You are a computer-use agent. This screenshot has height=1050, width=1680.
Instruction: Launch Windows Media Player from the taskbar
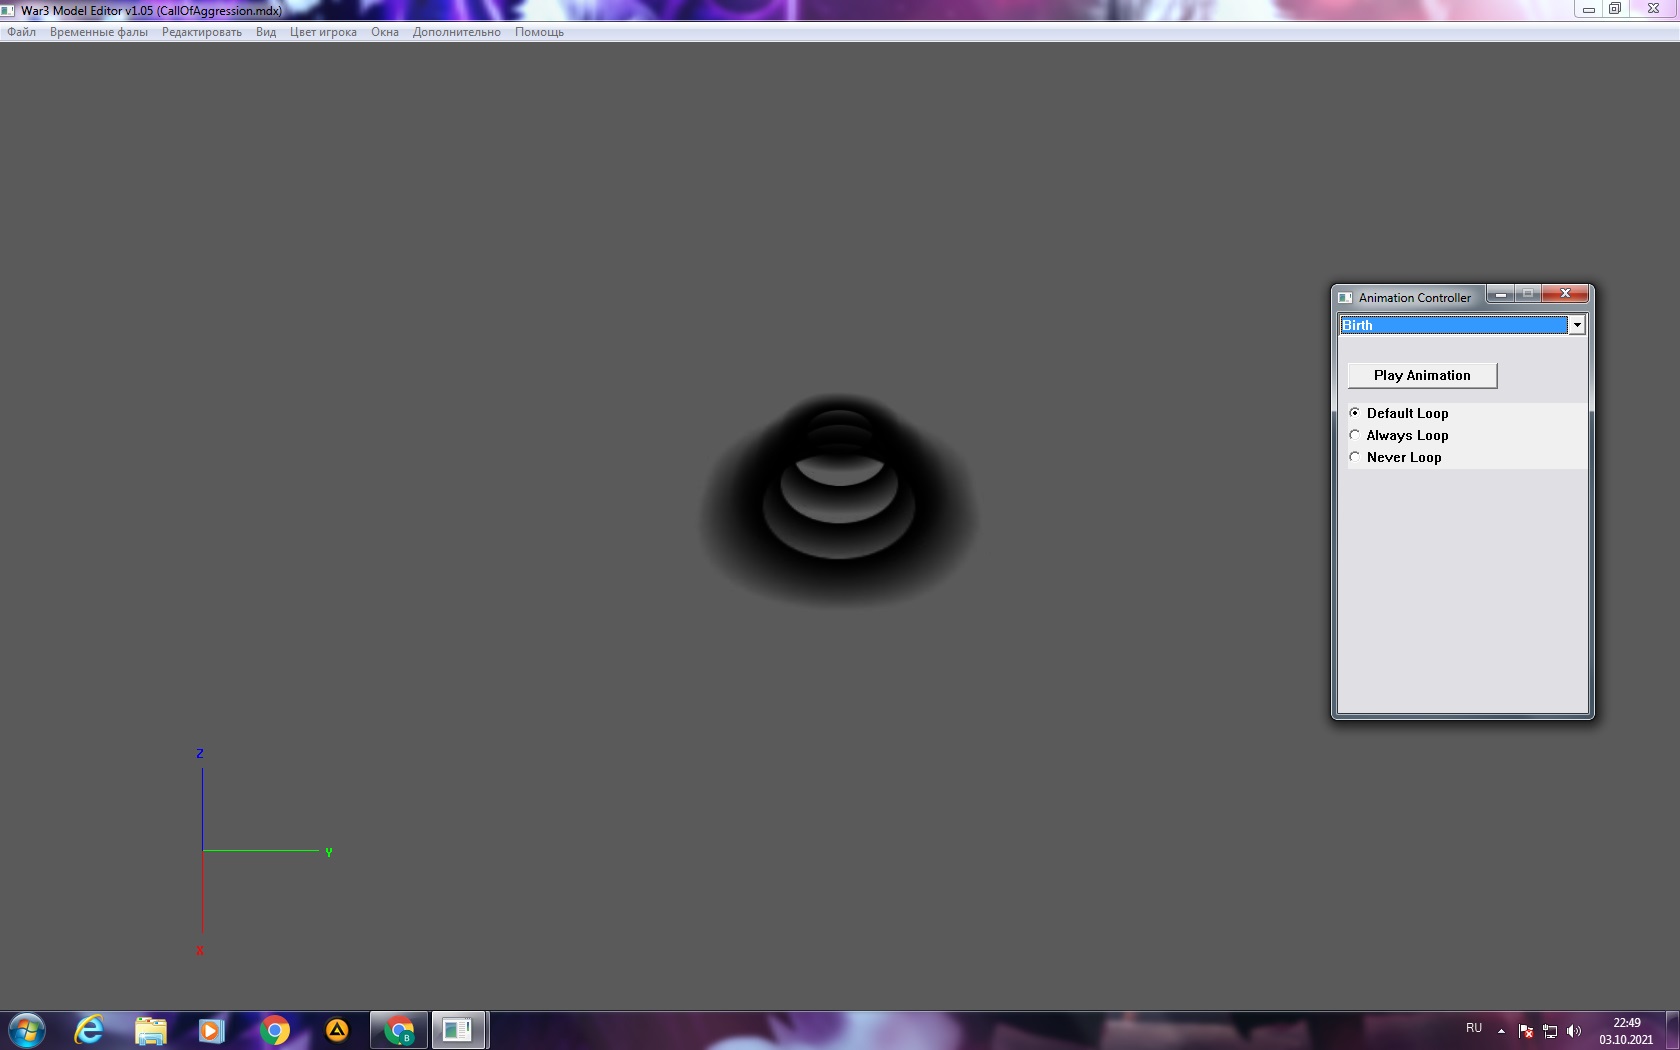(212, 1030)
